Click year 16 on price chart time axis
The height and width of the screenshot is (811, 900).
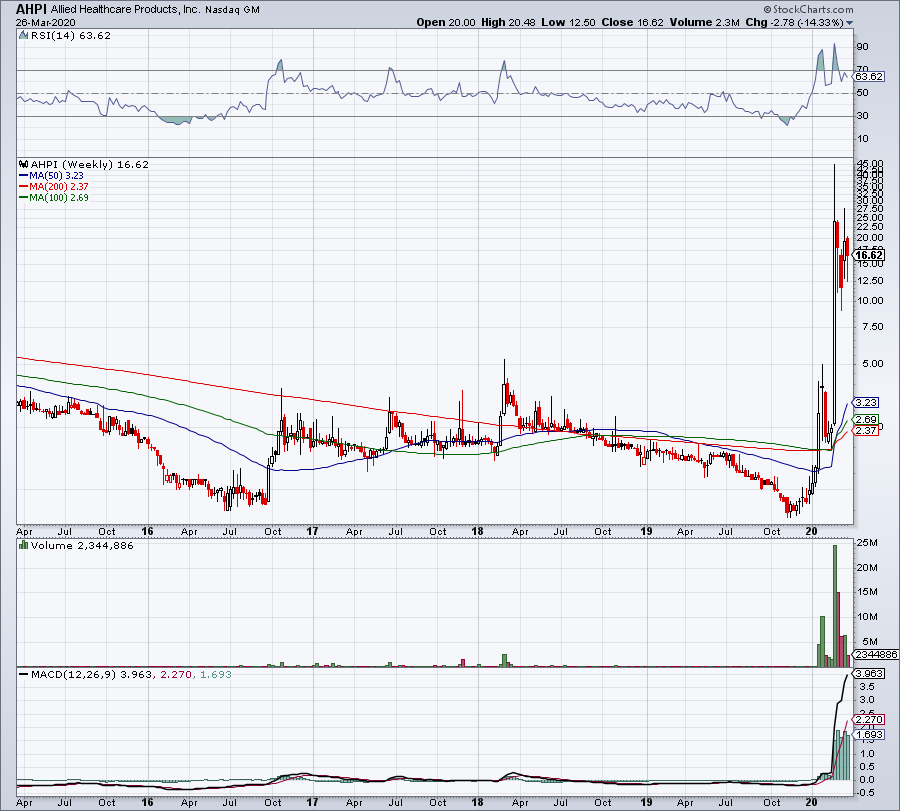point(148,531)
